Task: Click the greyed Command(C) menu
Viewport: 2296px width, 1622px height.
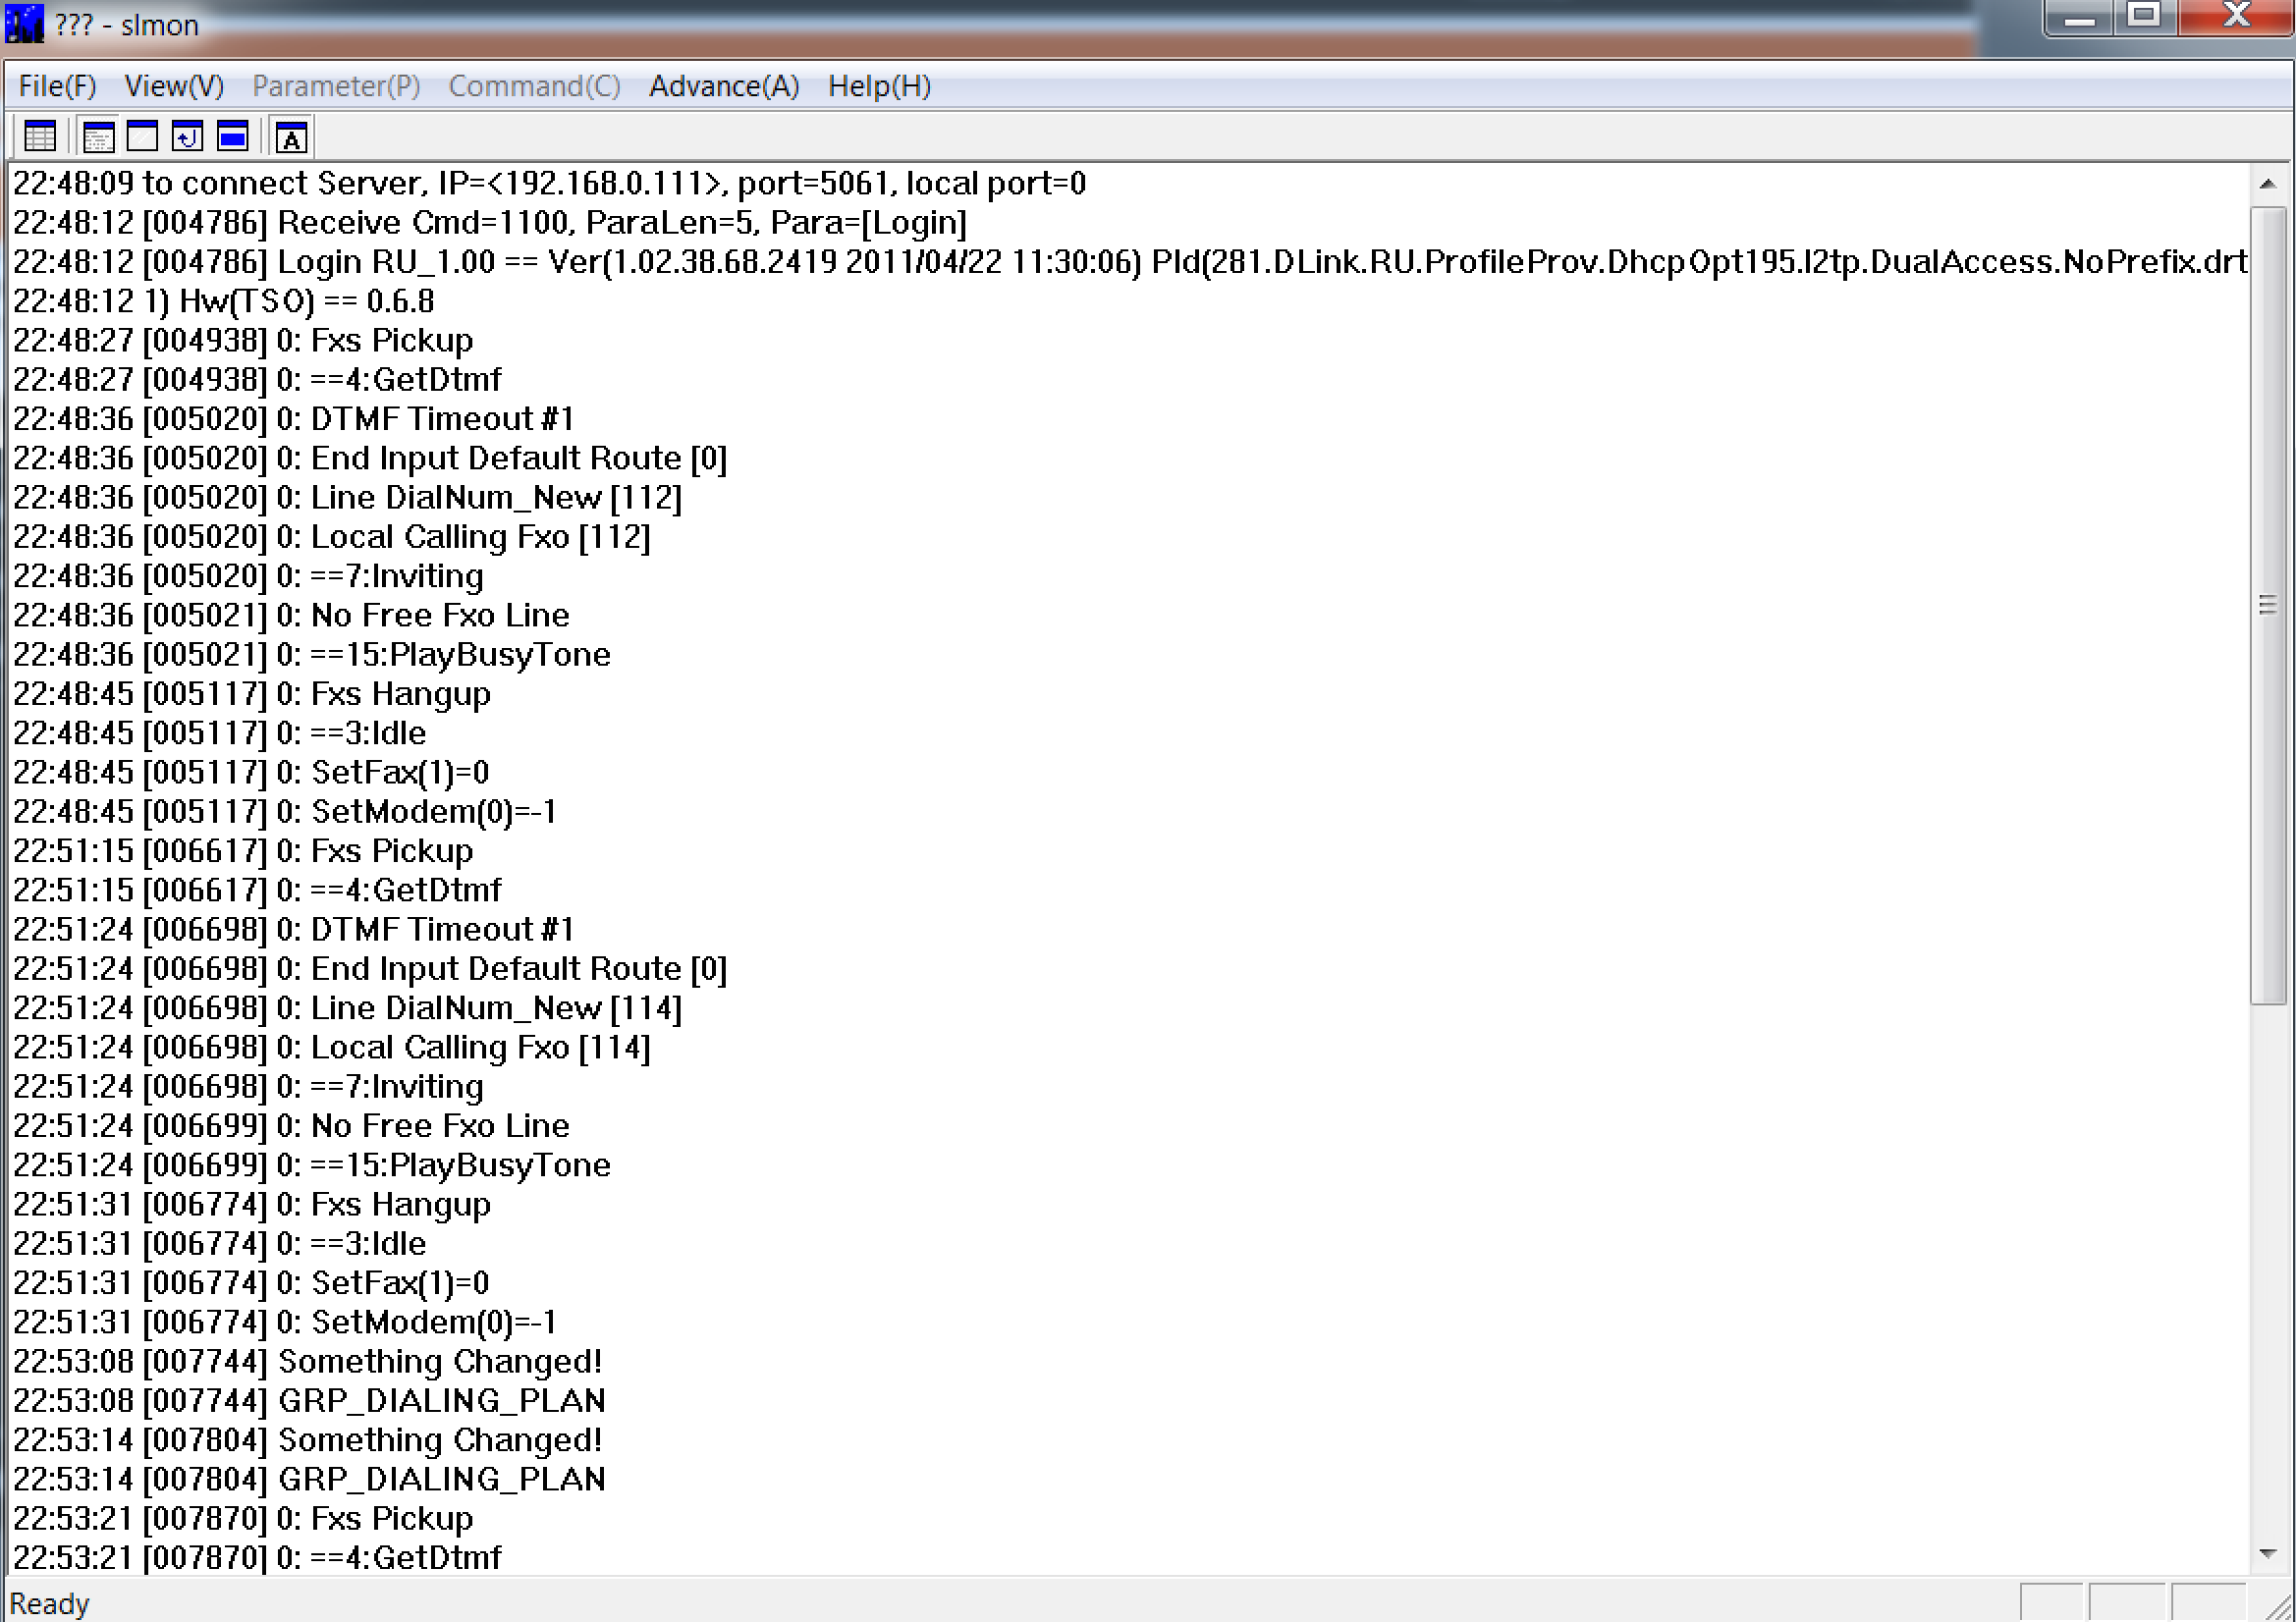Action: (534, 86)
